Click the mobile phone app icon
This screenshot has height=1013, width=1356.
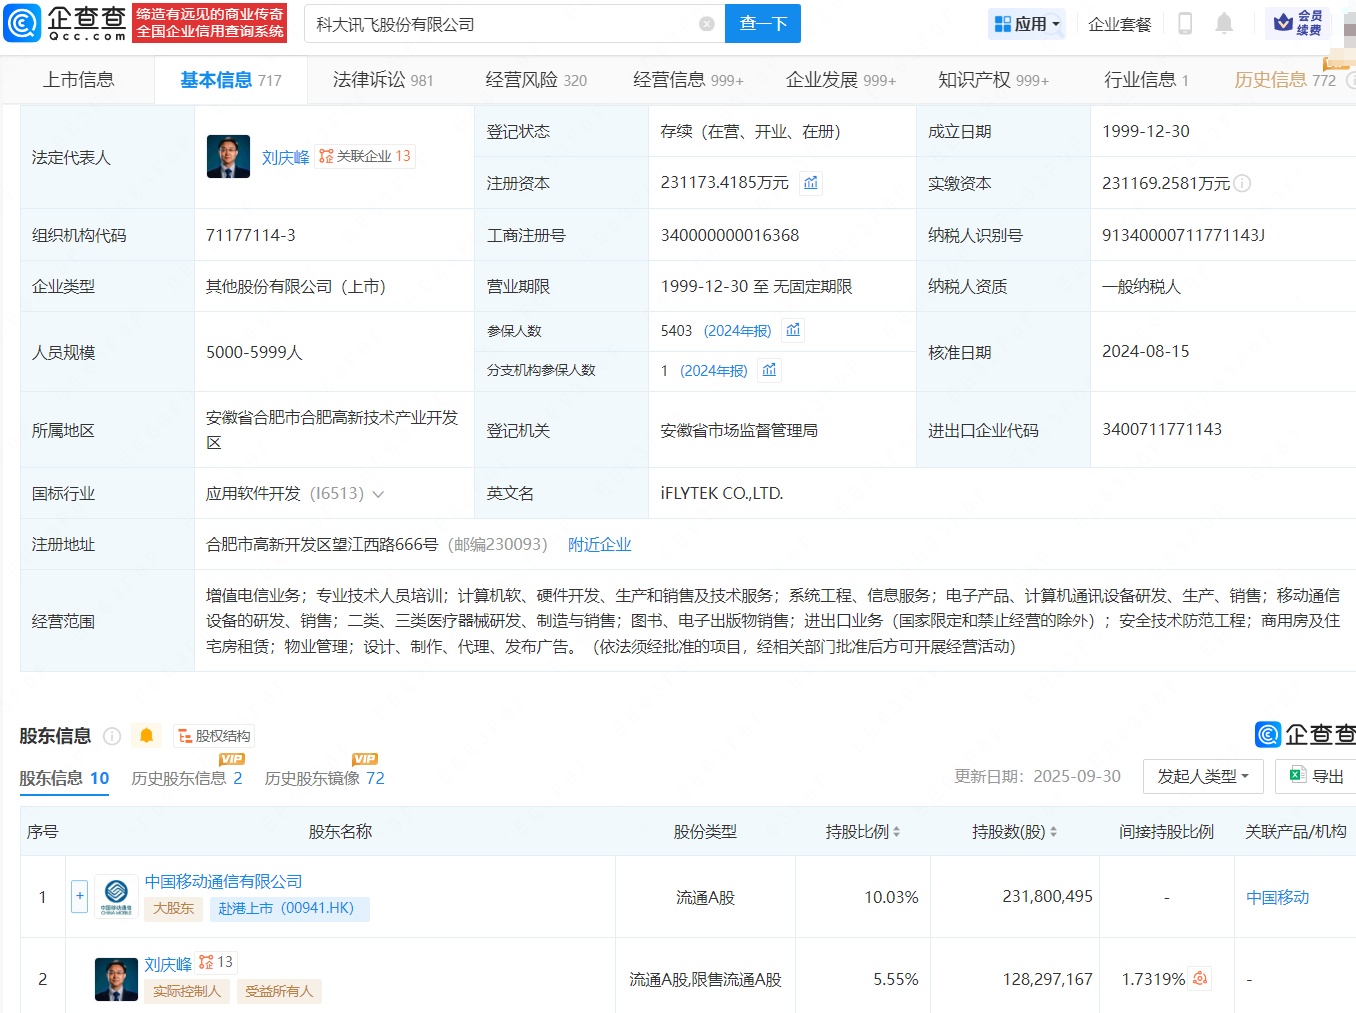1185,24
